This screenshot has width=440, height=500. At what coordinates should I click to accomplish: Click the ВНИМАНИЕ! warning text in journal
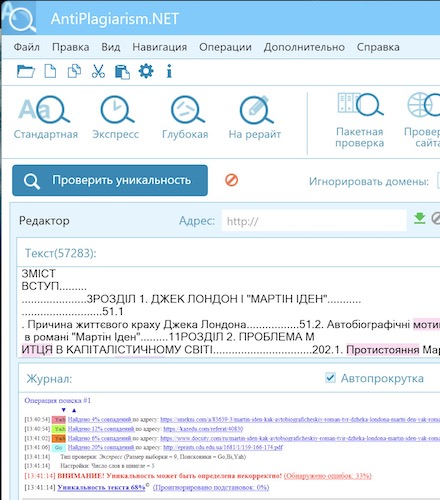tap(169, 476)
